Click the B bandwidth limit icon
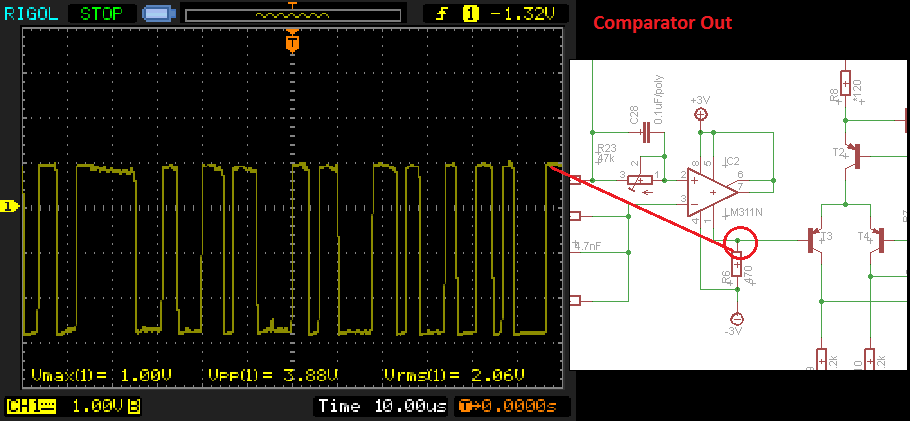 point(134,406)
